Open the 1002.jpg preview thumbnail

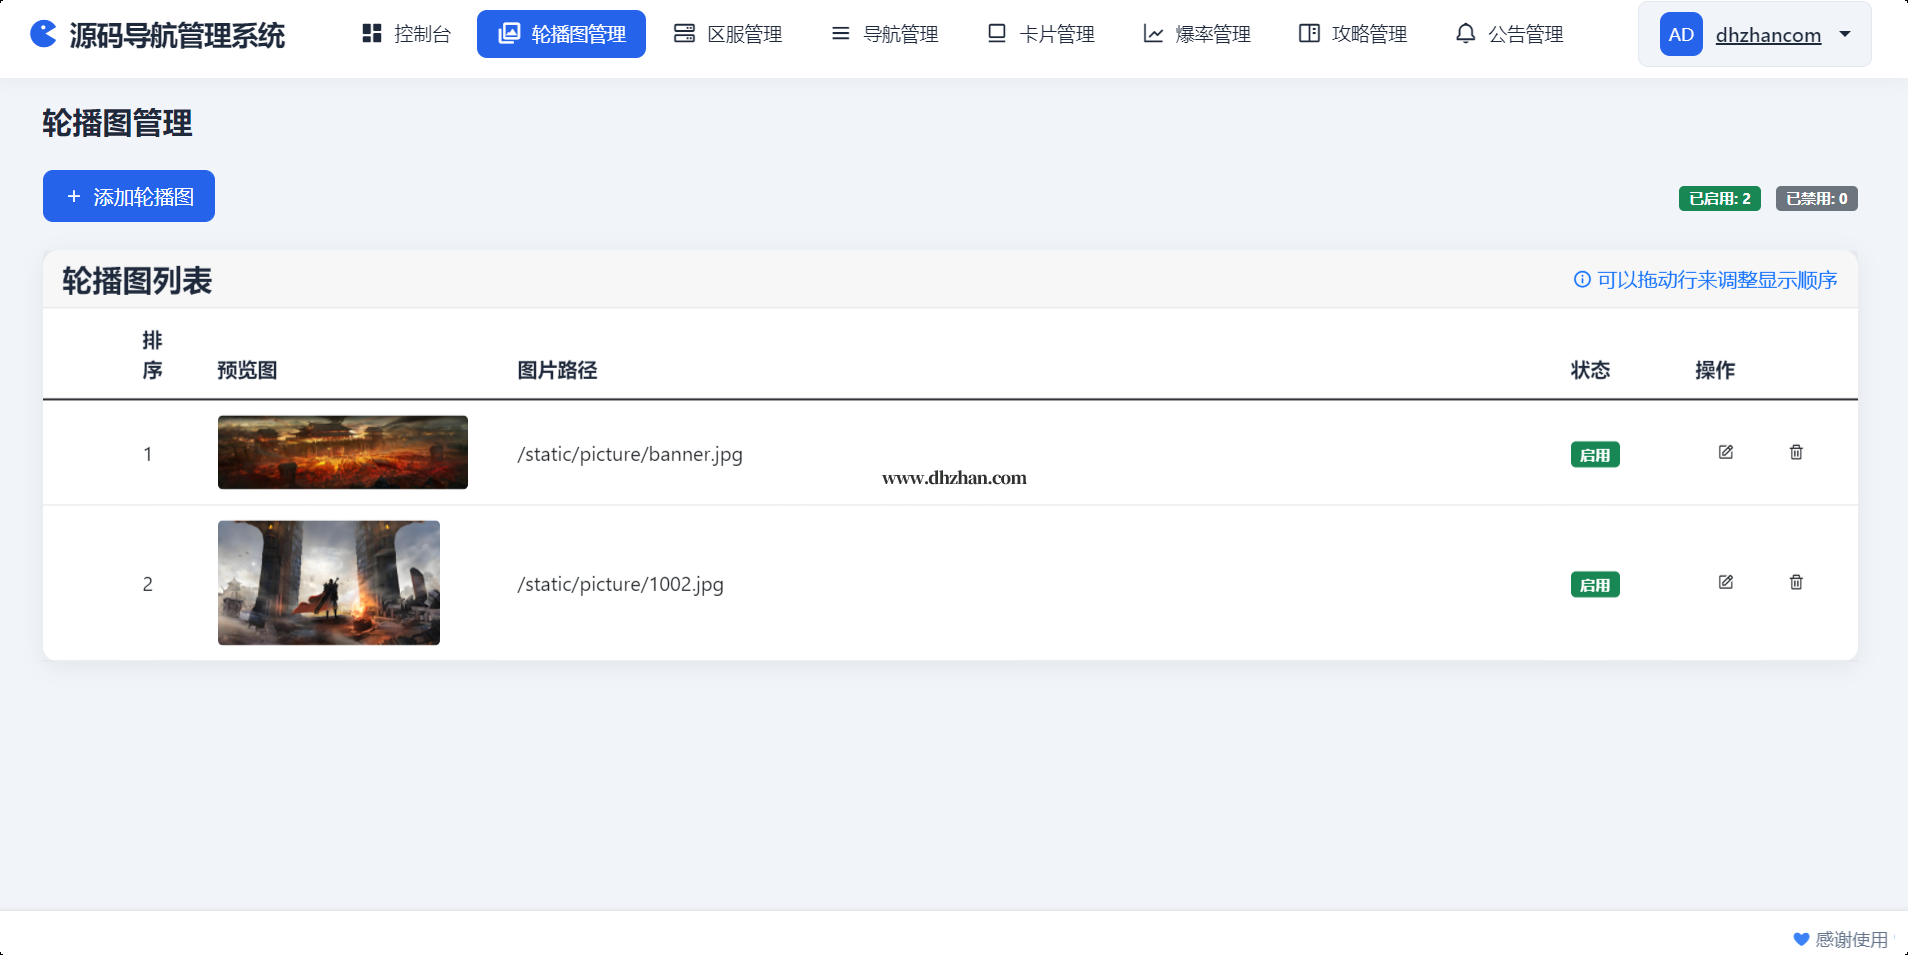pyautogui.click(x=329, y=583)
